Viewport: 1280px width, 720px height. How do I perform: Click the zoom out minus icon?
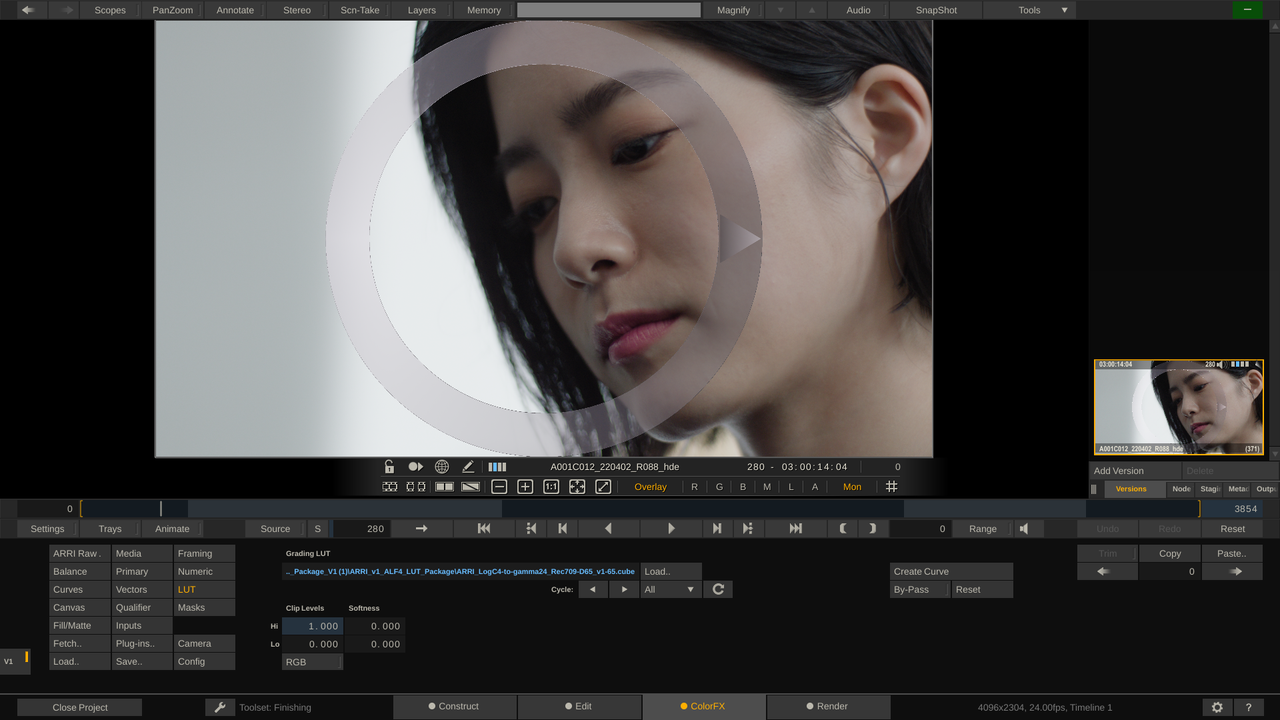click(499, 487)
